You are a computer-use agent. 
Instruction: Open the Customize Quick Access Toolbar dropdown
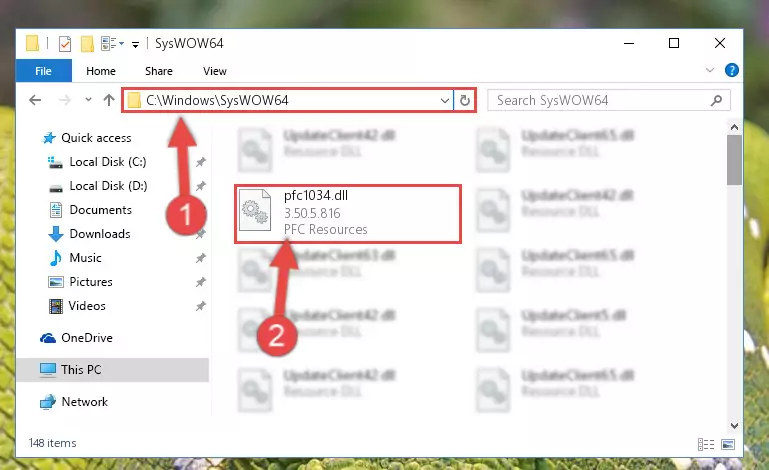pyautogui.click(x=135, y=45)
